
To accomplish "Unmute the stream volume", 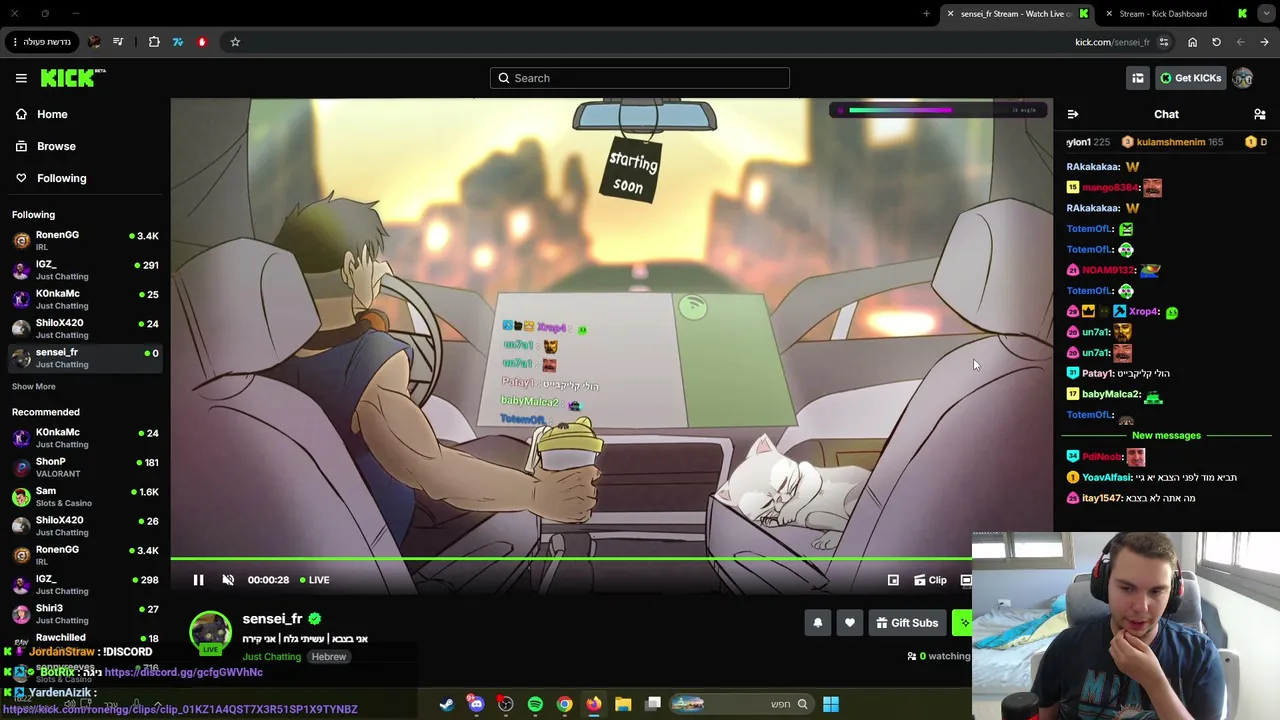I will pyautogui.click(x=228, y=580).
